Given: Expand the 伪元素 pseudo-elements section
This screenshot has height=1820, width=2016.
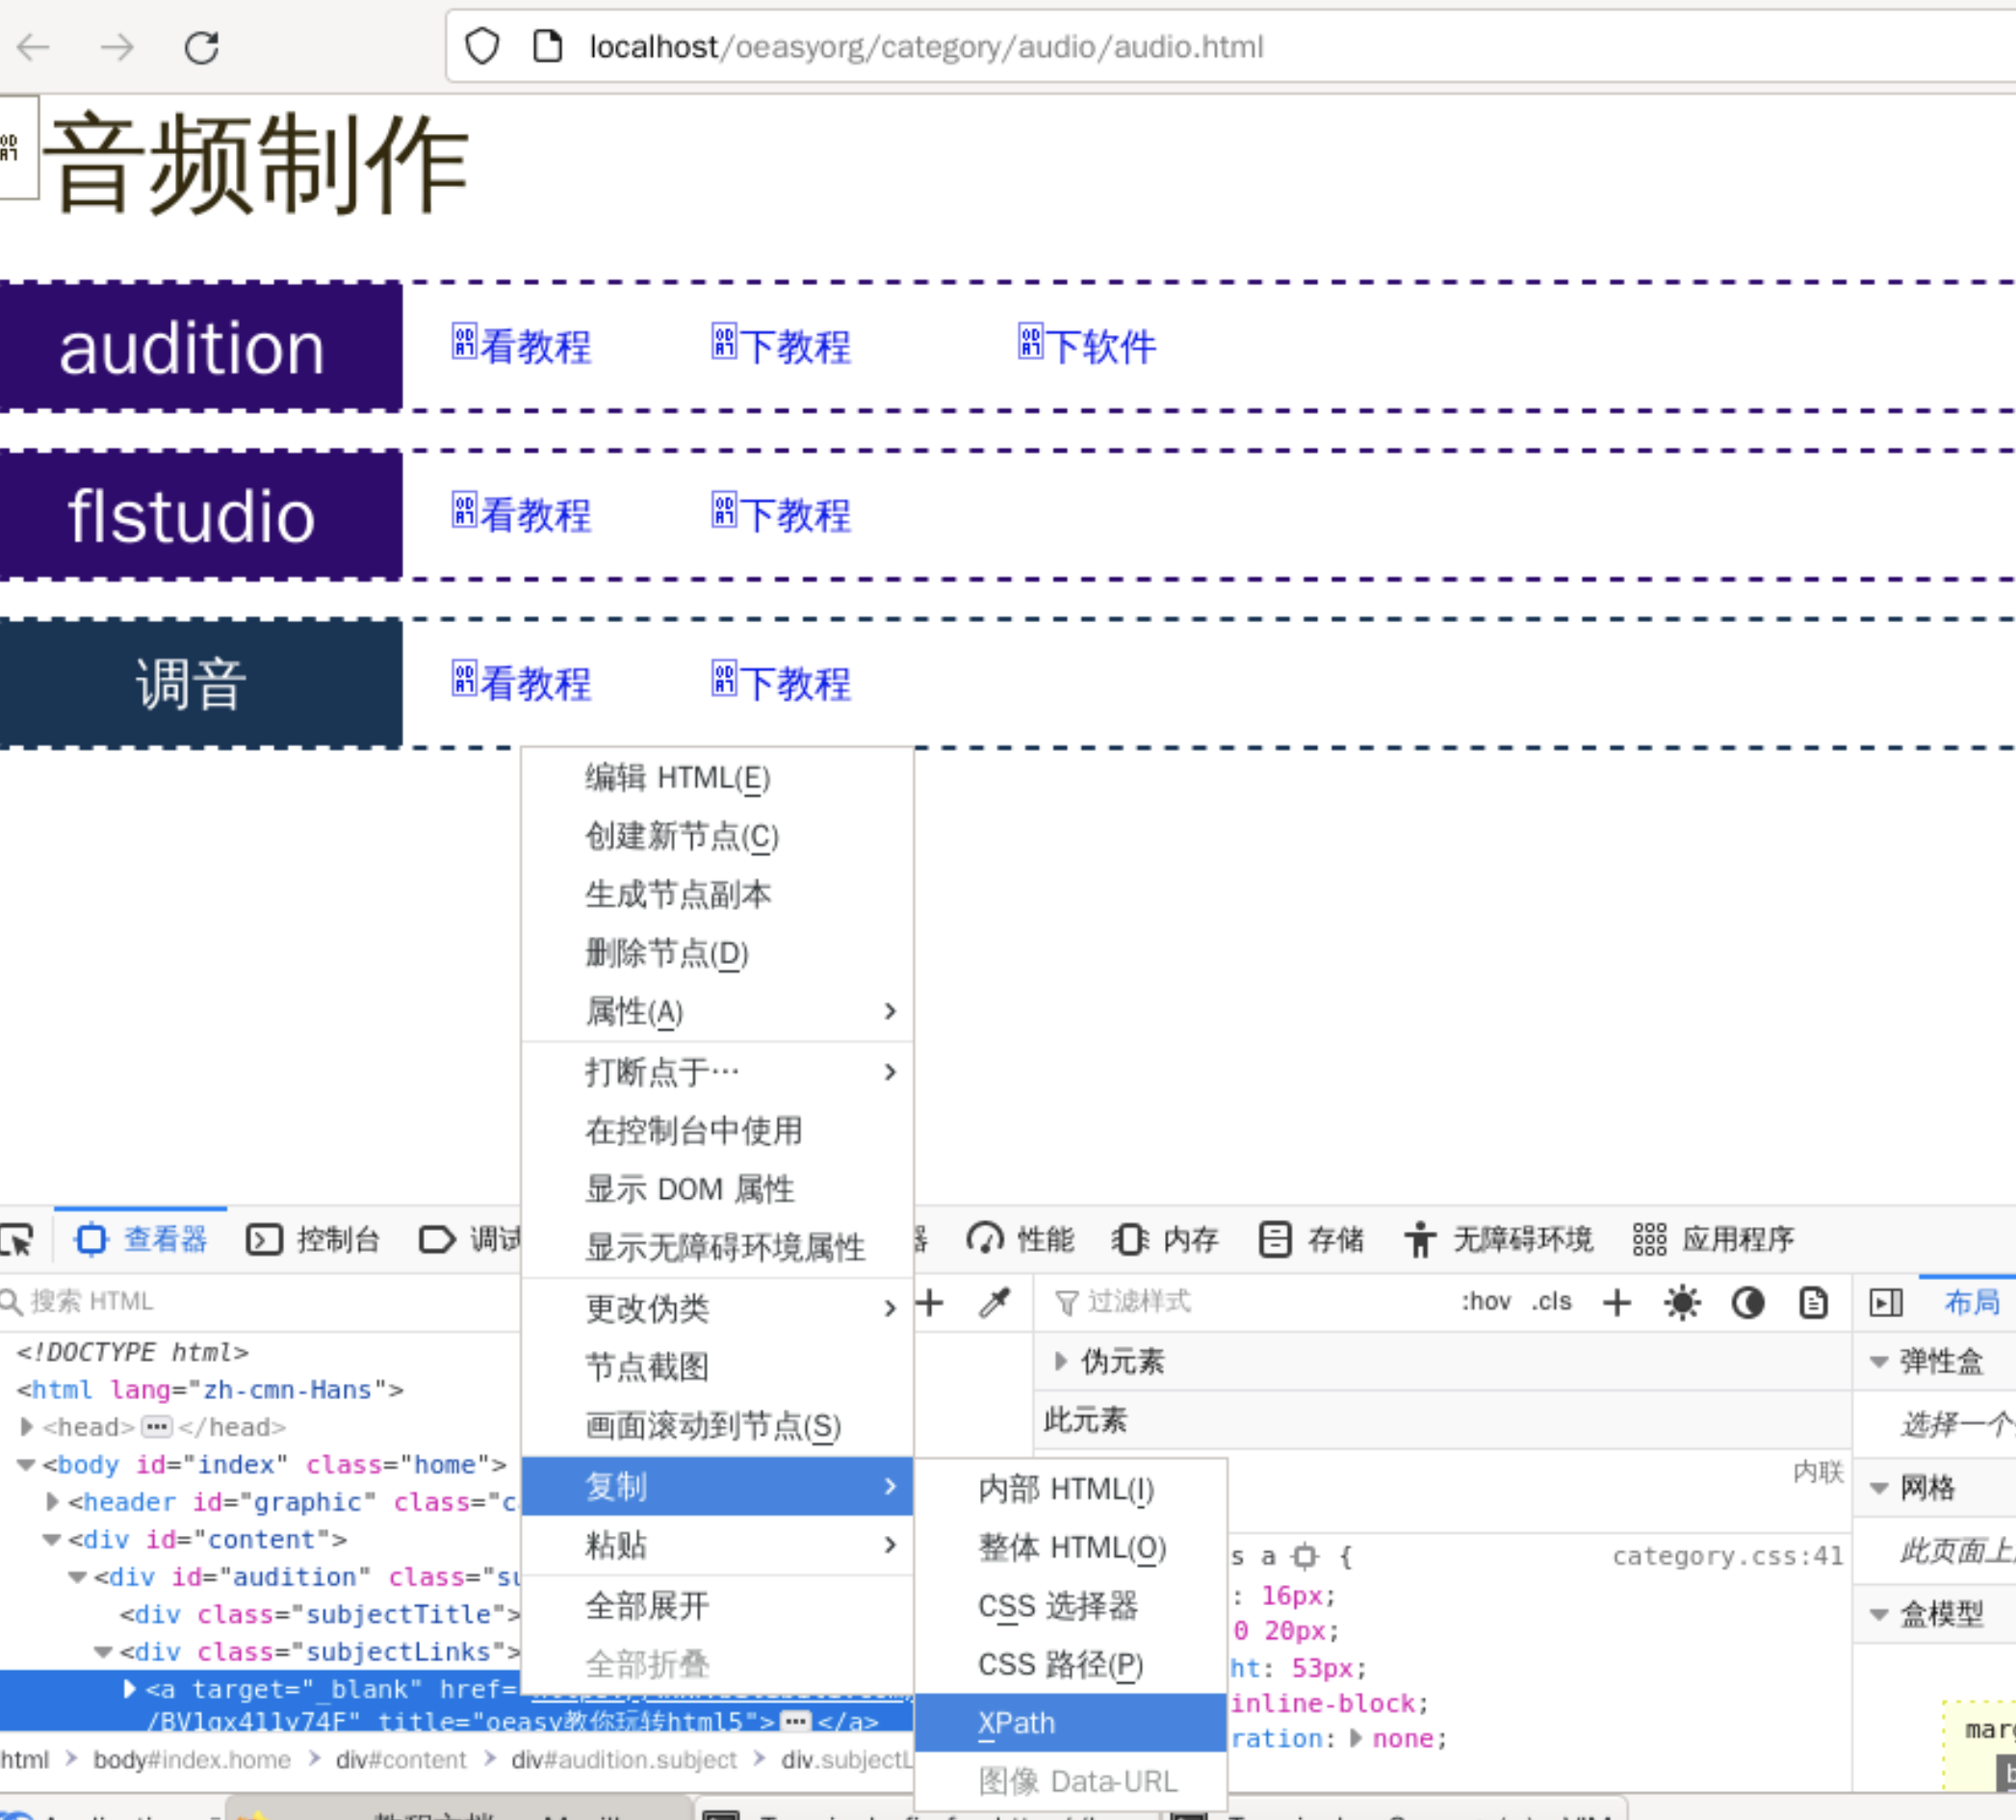Looking at the screenshot, I should 1061,1361.
